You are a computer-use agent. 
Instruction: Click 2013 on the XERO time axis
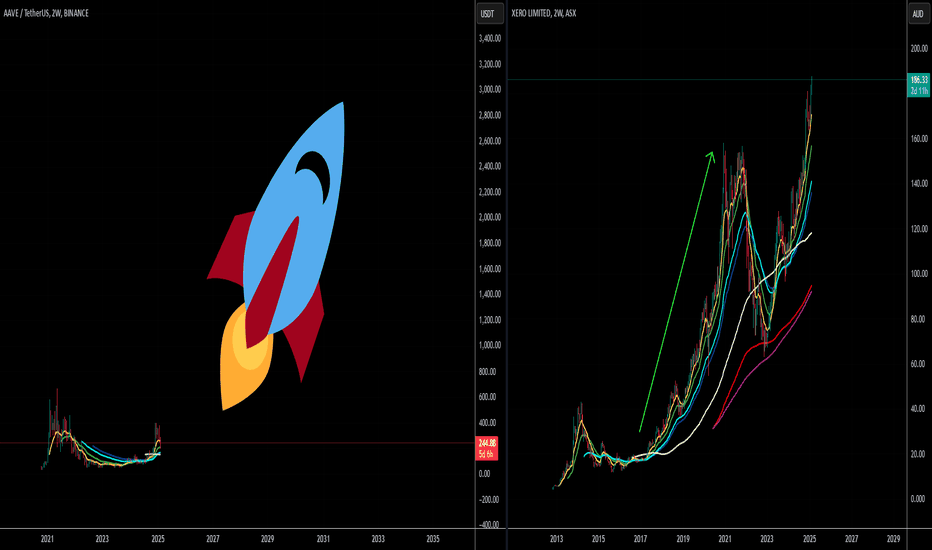556,539
